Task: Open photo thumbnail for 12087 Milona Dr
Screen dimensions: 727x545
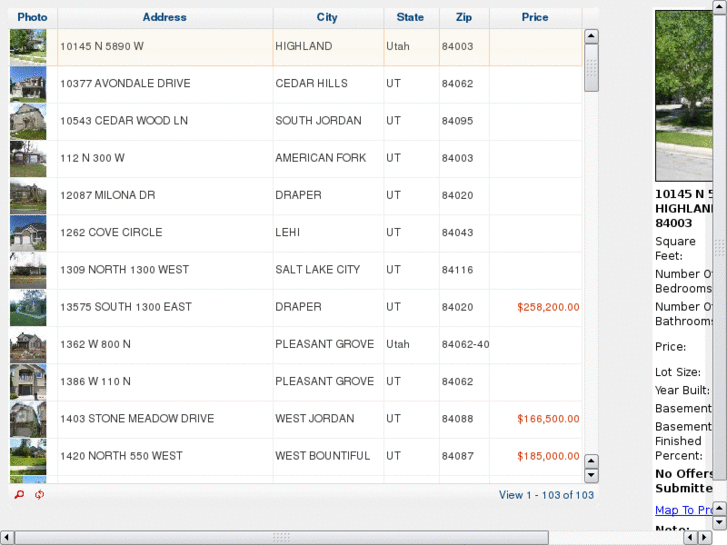Action: pos(28,196)
